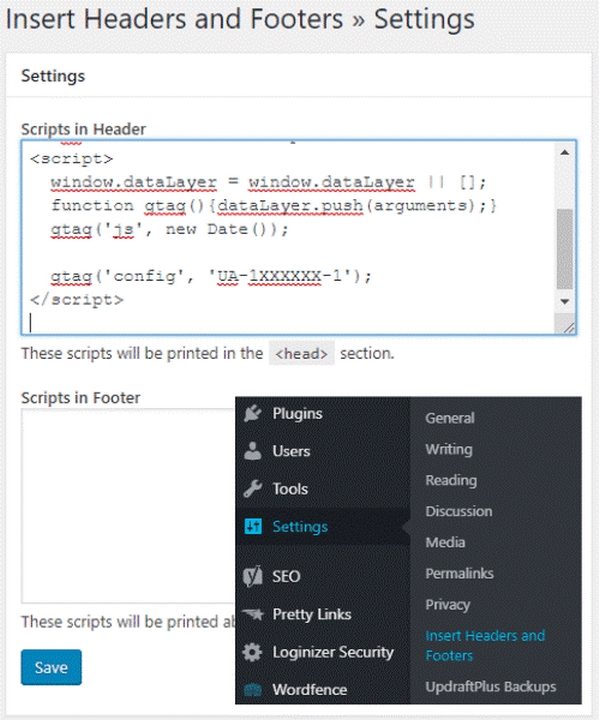Click the function gtag() code line
The width and height of the screenshot is (600, 720).
coord(274,205)
